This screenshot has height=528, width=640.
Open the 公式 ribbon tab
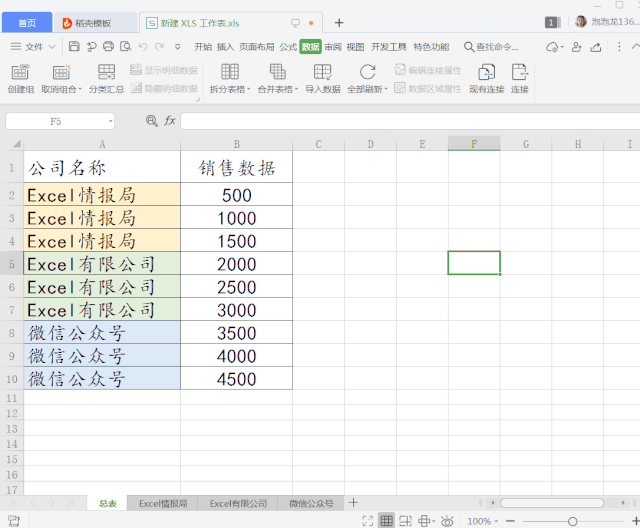288,47
